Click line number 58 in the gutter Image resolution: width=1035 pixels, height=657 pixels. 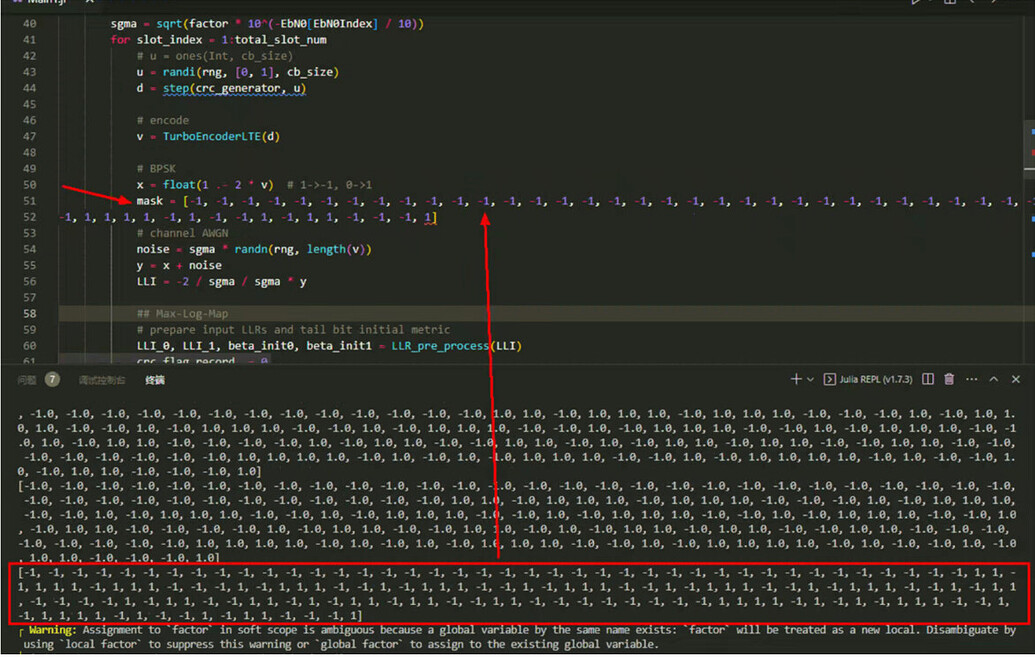point(29,314)
